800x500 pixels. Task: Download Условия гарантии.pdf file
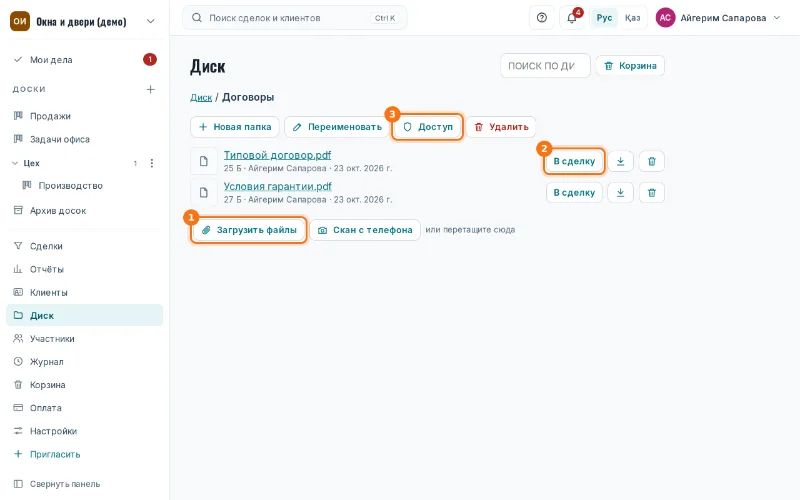[620, 192]
